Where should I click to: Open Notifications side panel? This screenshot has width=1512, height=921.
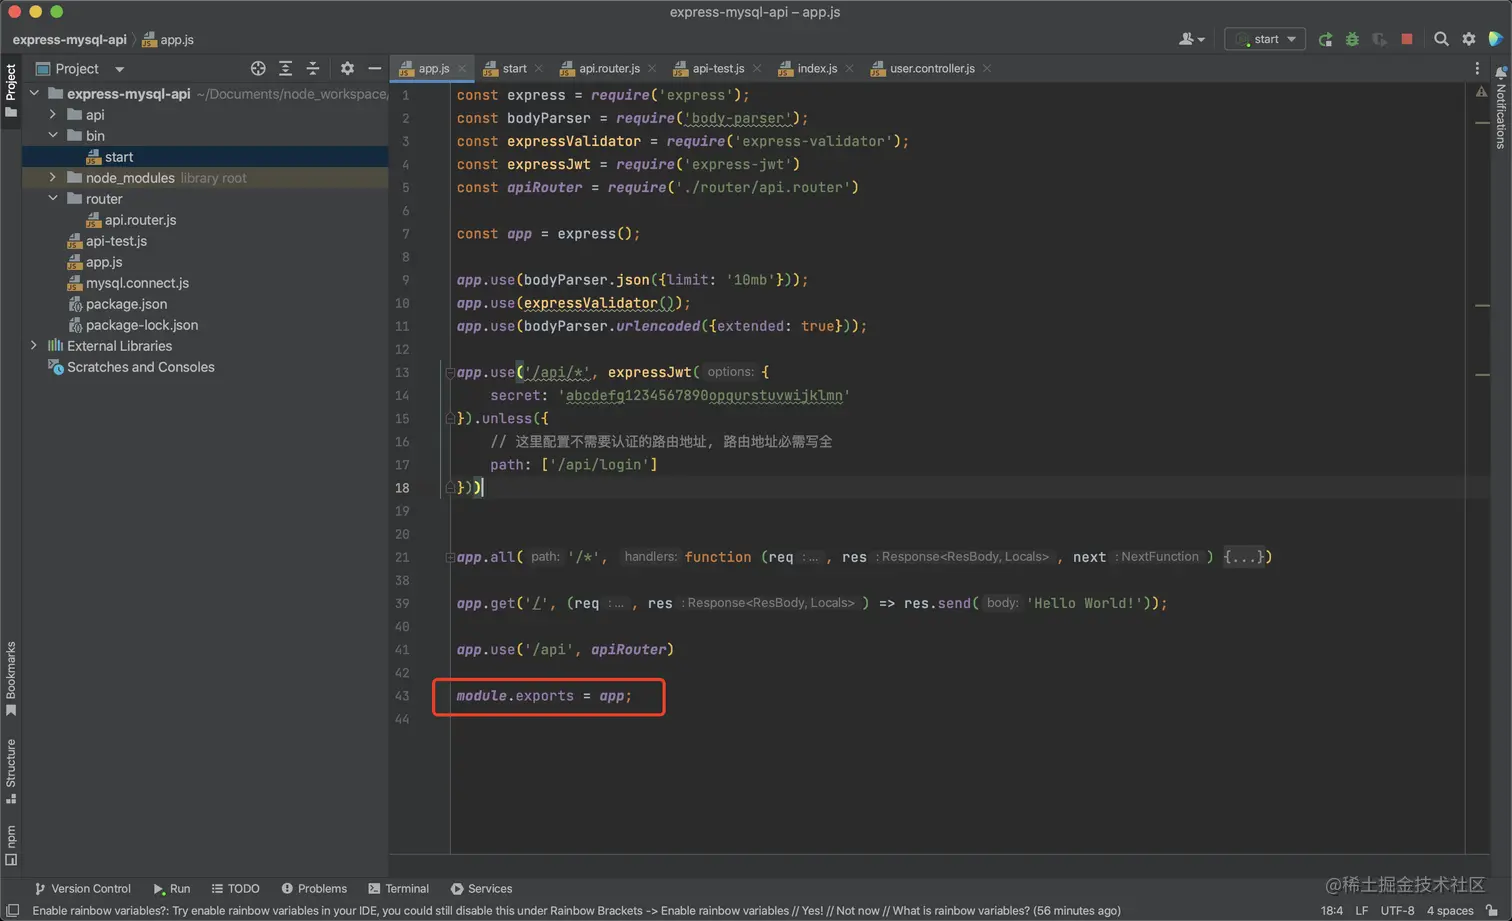point(1501,108)
